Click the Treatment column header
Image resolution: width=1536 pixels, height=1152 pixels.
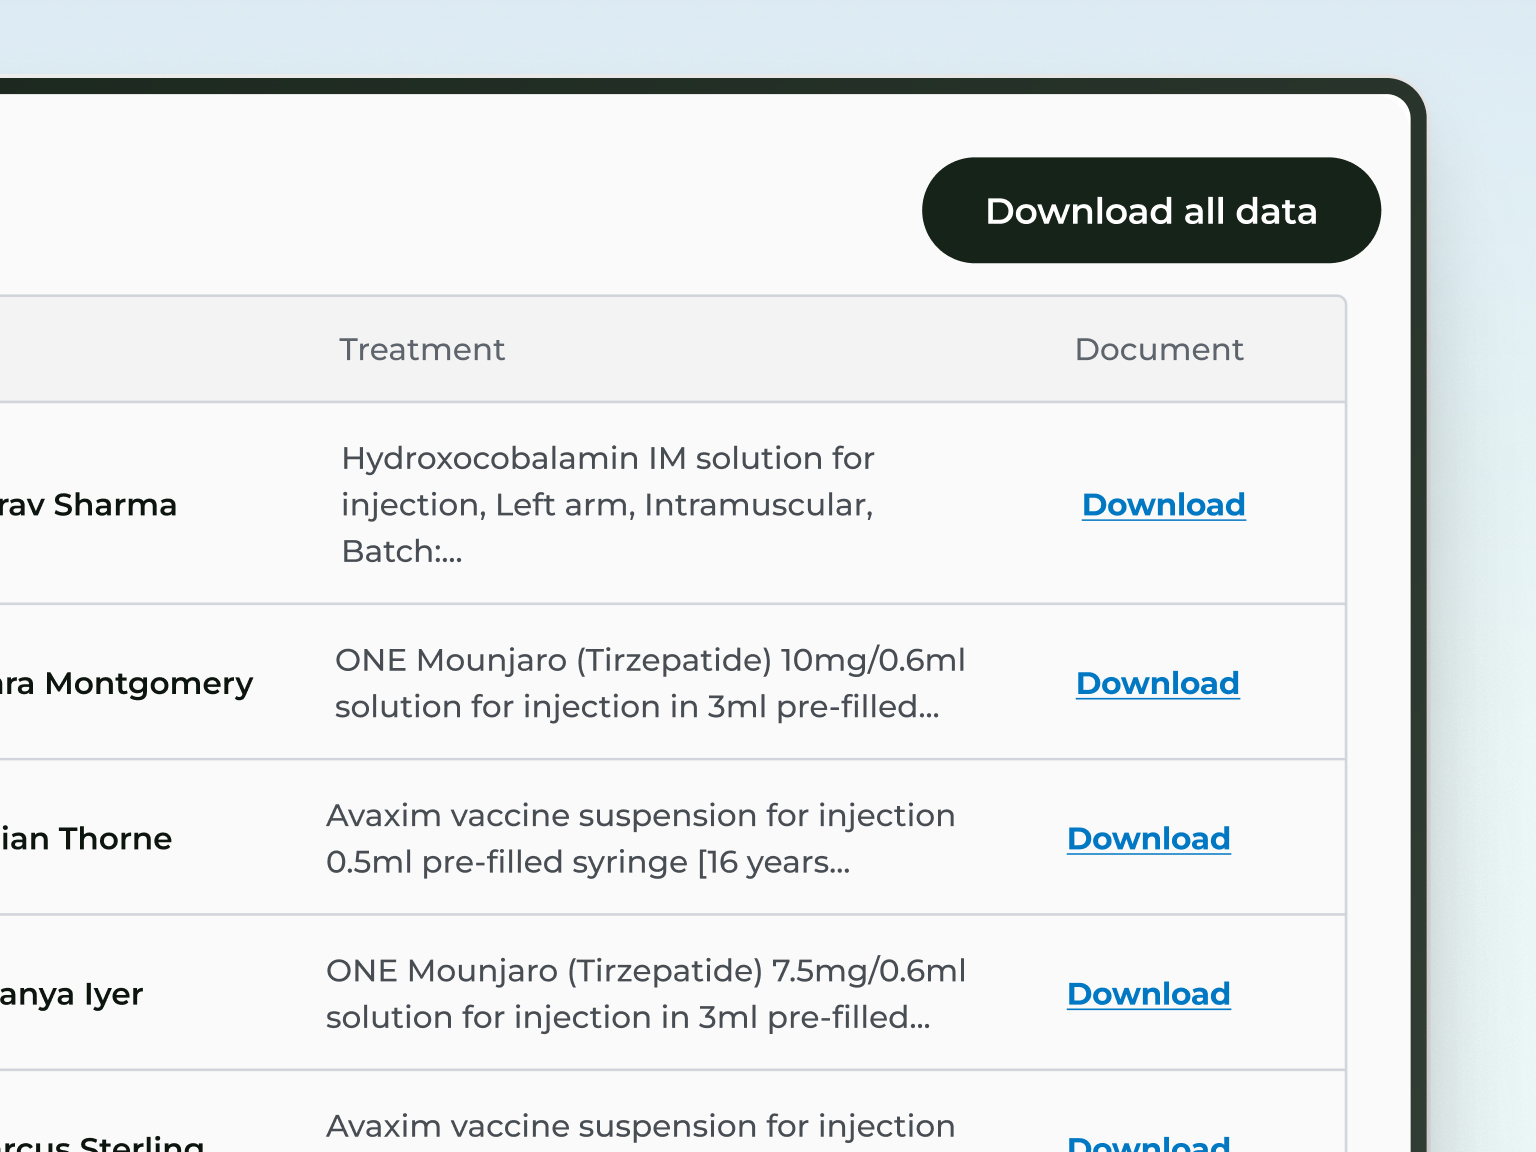coord(422,349)
